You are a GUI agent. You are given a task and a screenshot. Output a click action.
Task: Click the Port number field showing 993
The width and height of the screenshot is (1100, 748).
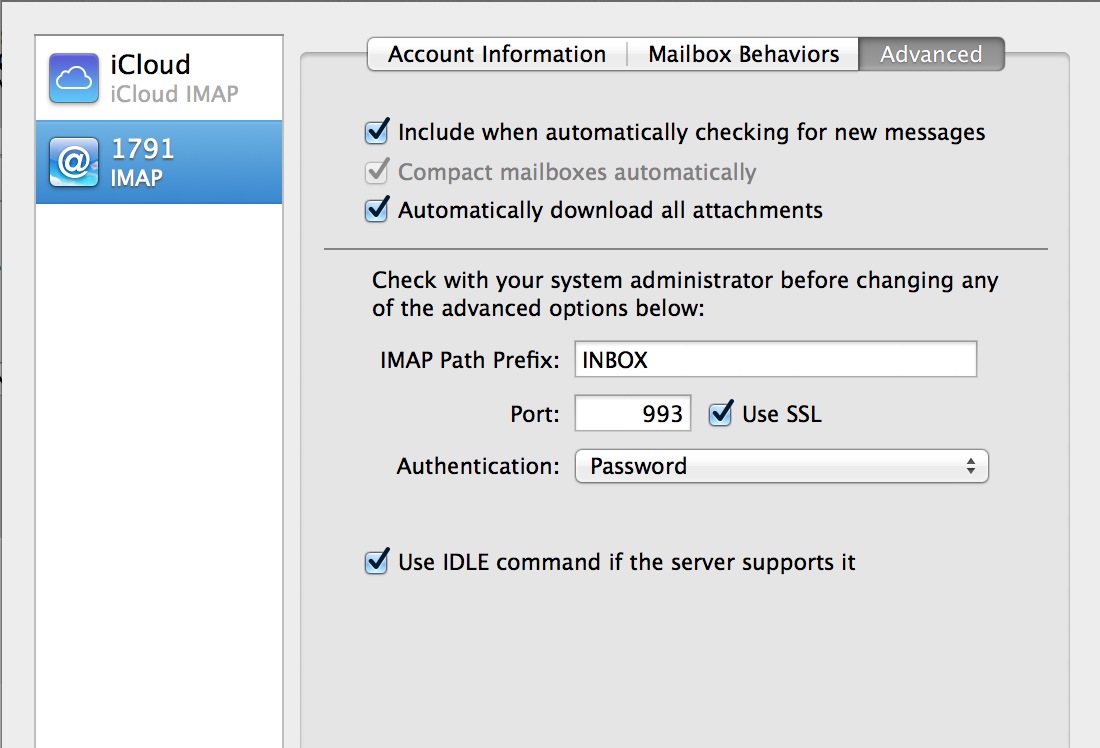tap(632, 414)
